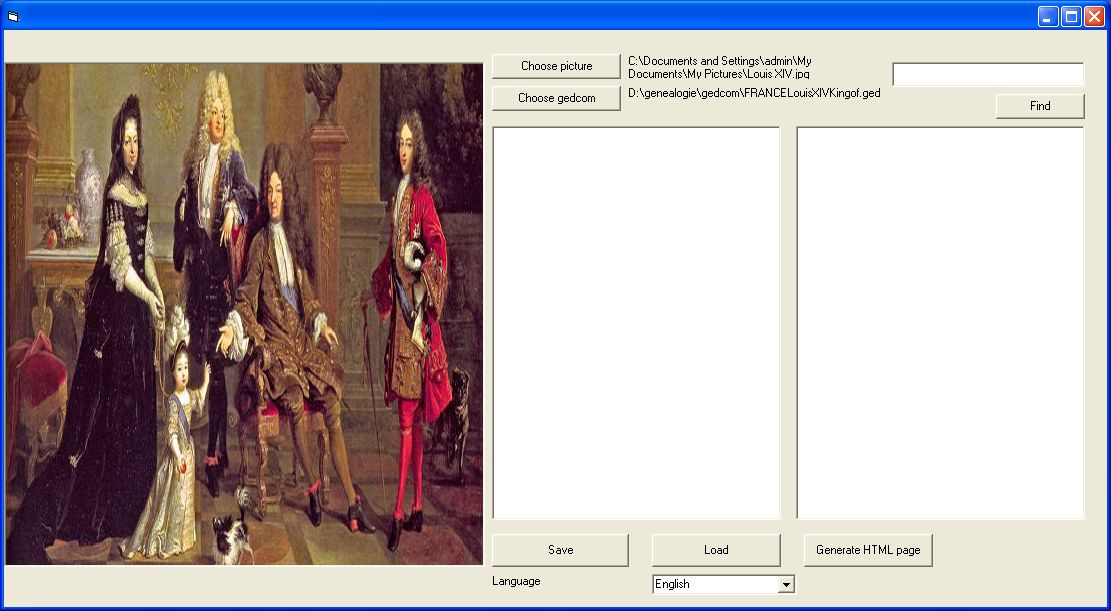Click inside the right empty list box
Viewport: 1111px width, 611px height.
coord(940,323)
